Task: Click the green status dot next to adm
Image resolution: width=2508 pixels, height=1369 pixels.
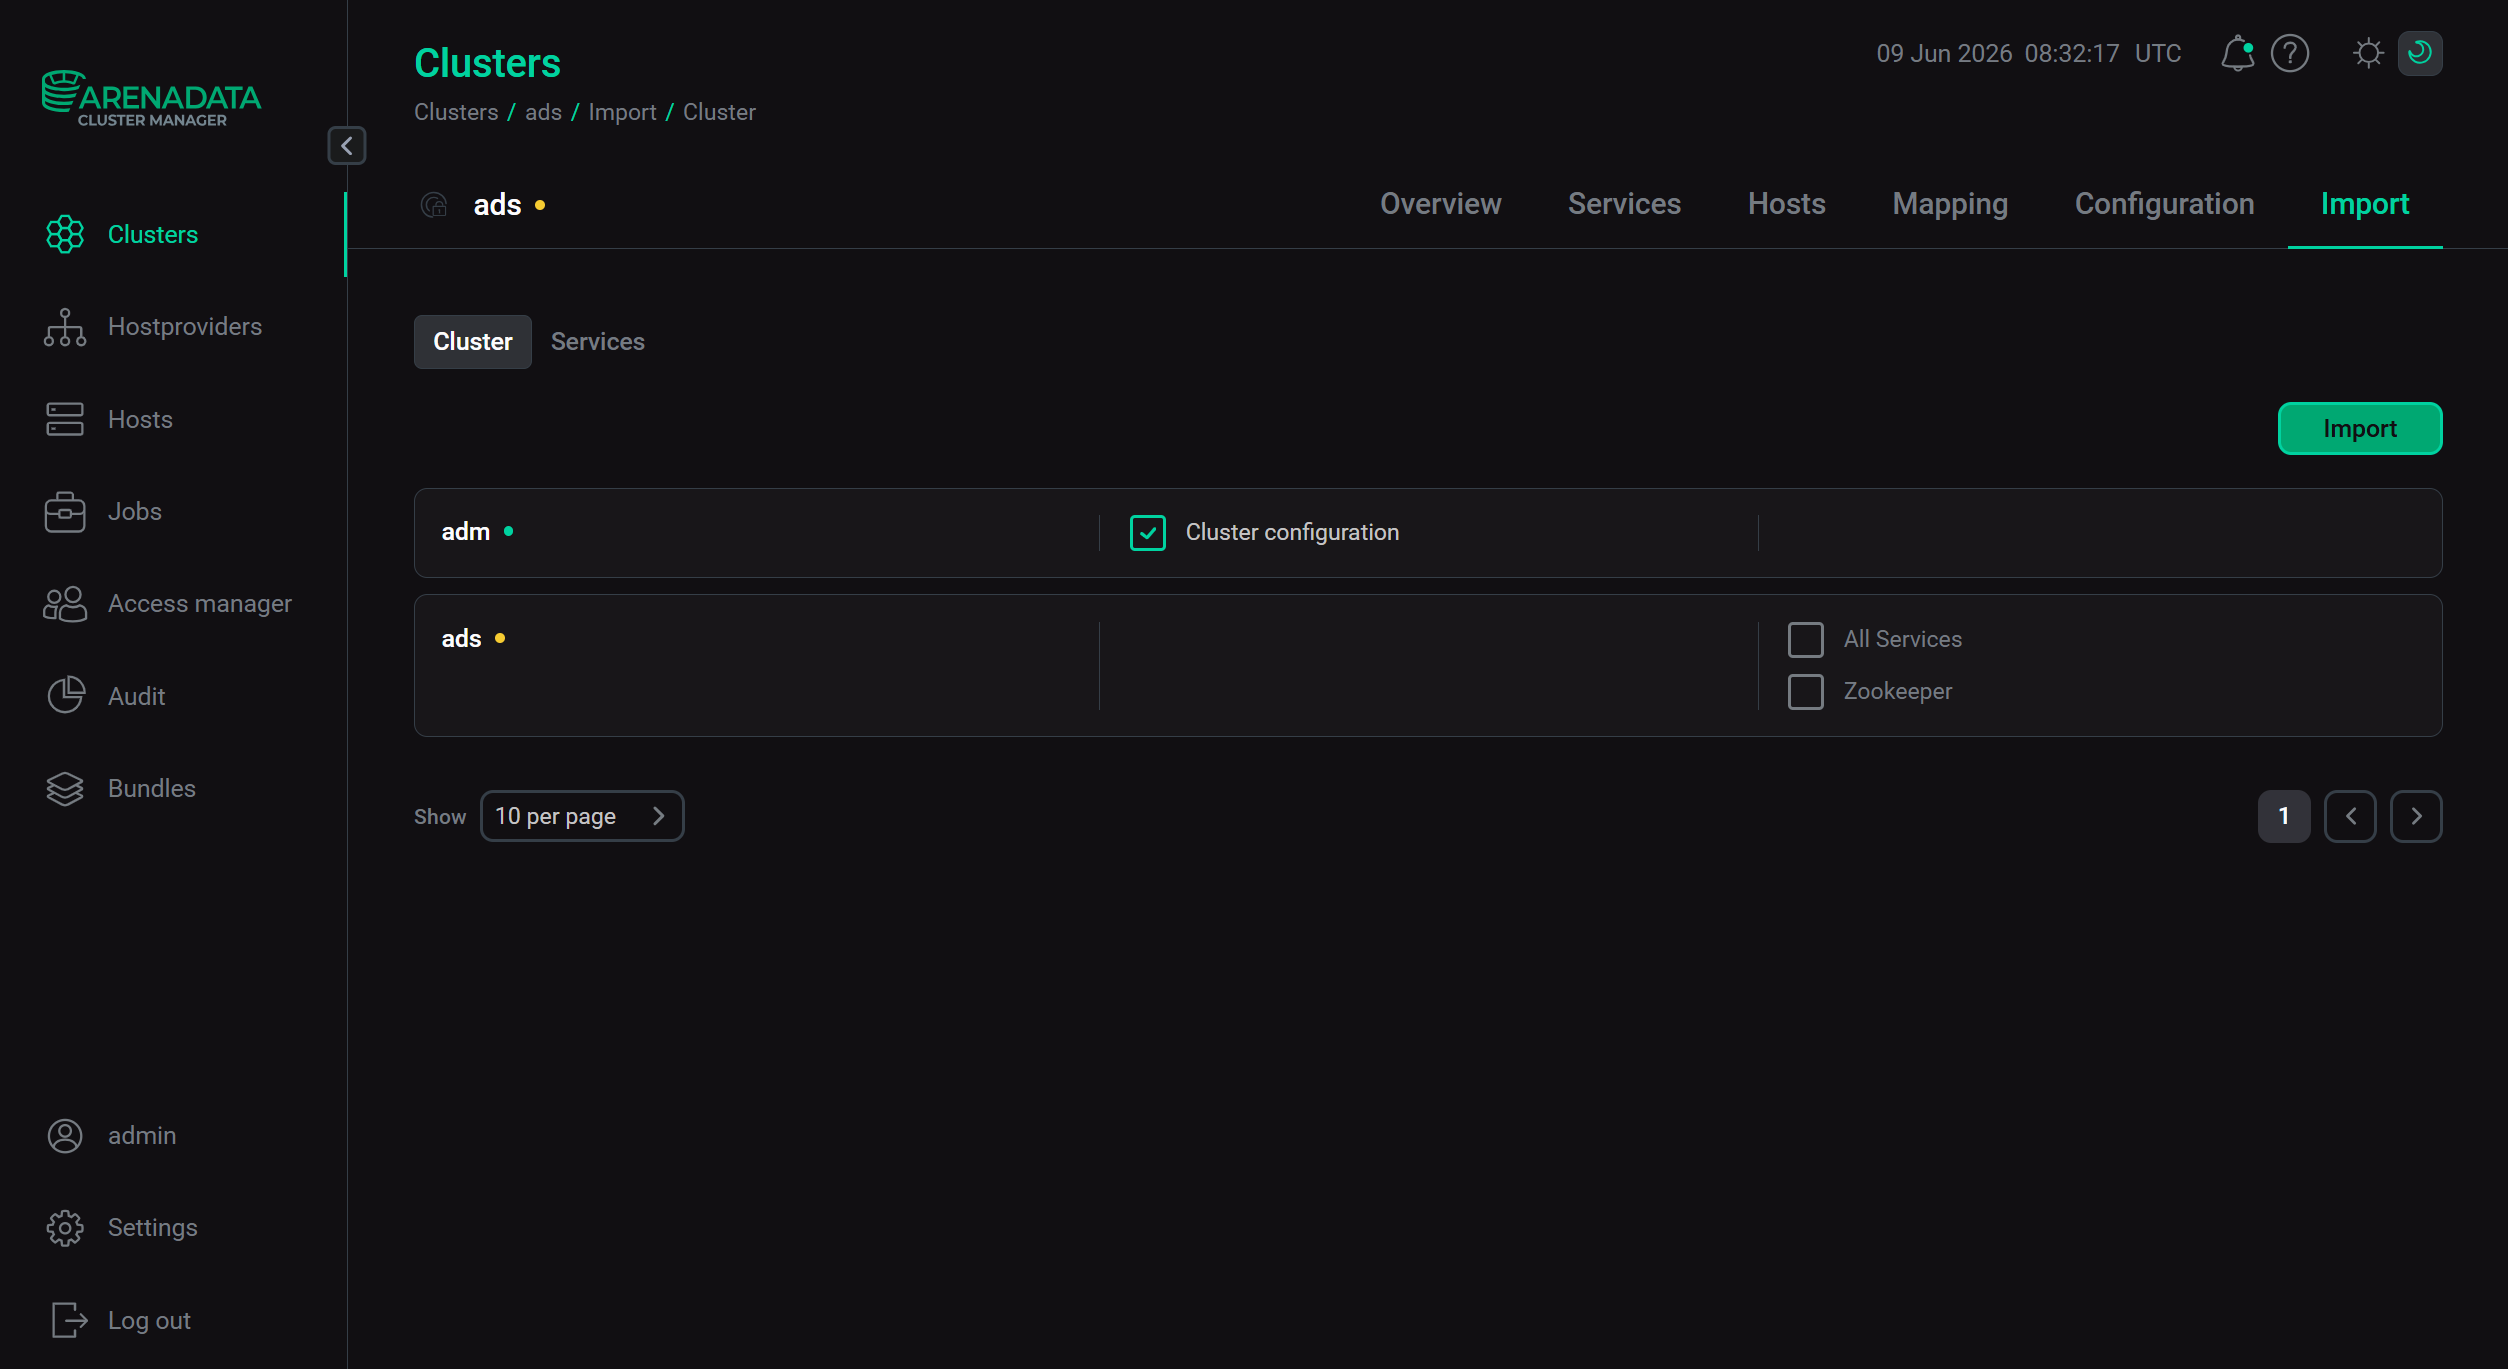Action: (x=509, y=532)
